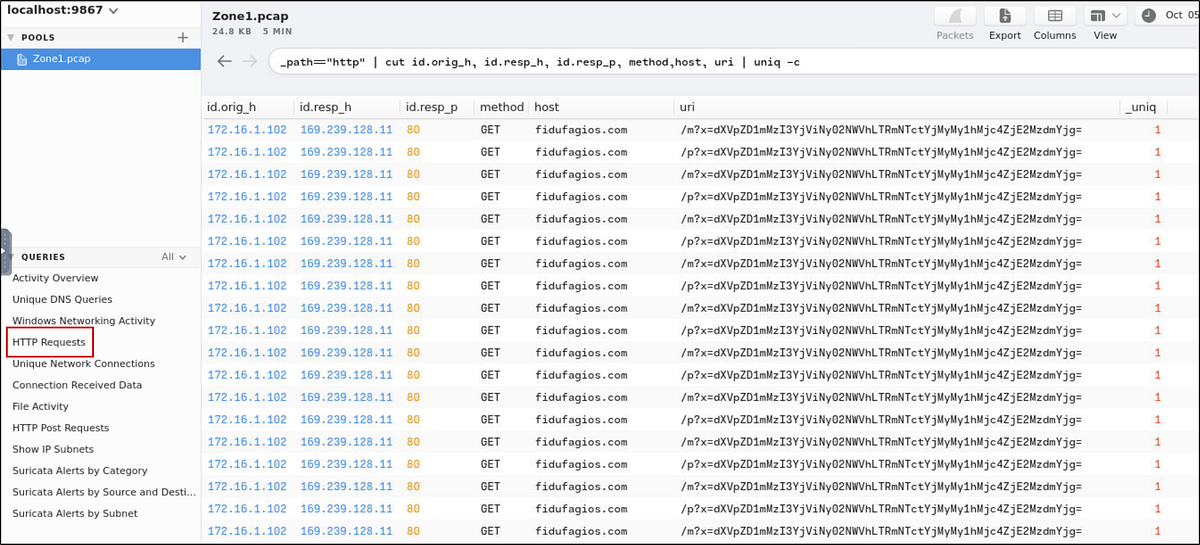Viewport: 1200px width, 545px height.
Task: Click the forward arrow in search bar
Action: [249, 62]
